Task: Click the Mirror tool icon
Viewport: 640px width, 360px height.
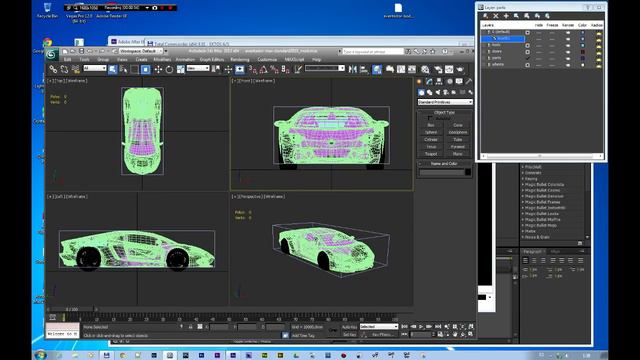Action: click(x=353, y=69)
